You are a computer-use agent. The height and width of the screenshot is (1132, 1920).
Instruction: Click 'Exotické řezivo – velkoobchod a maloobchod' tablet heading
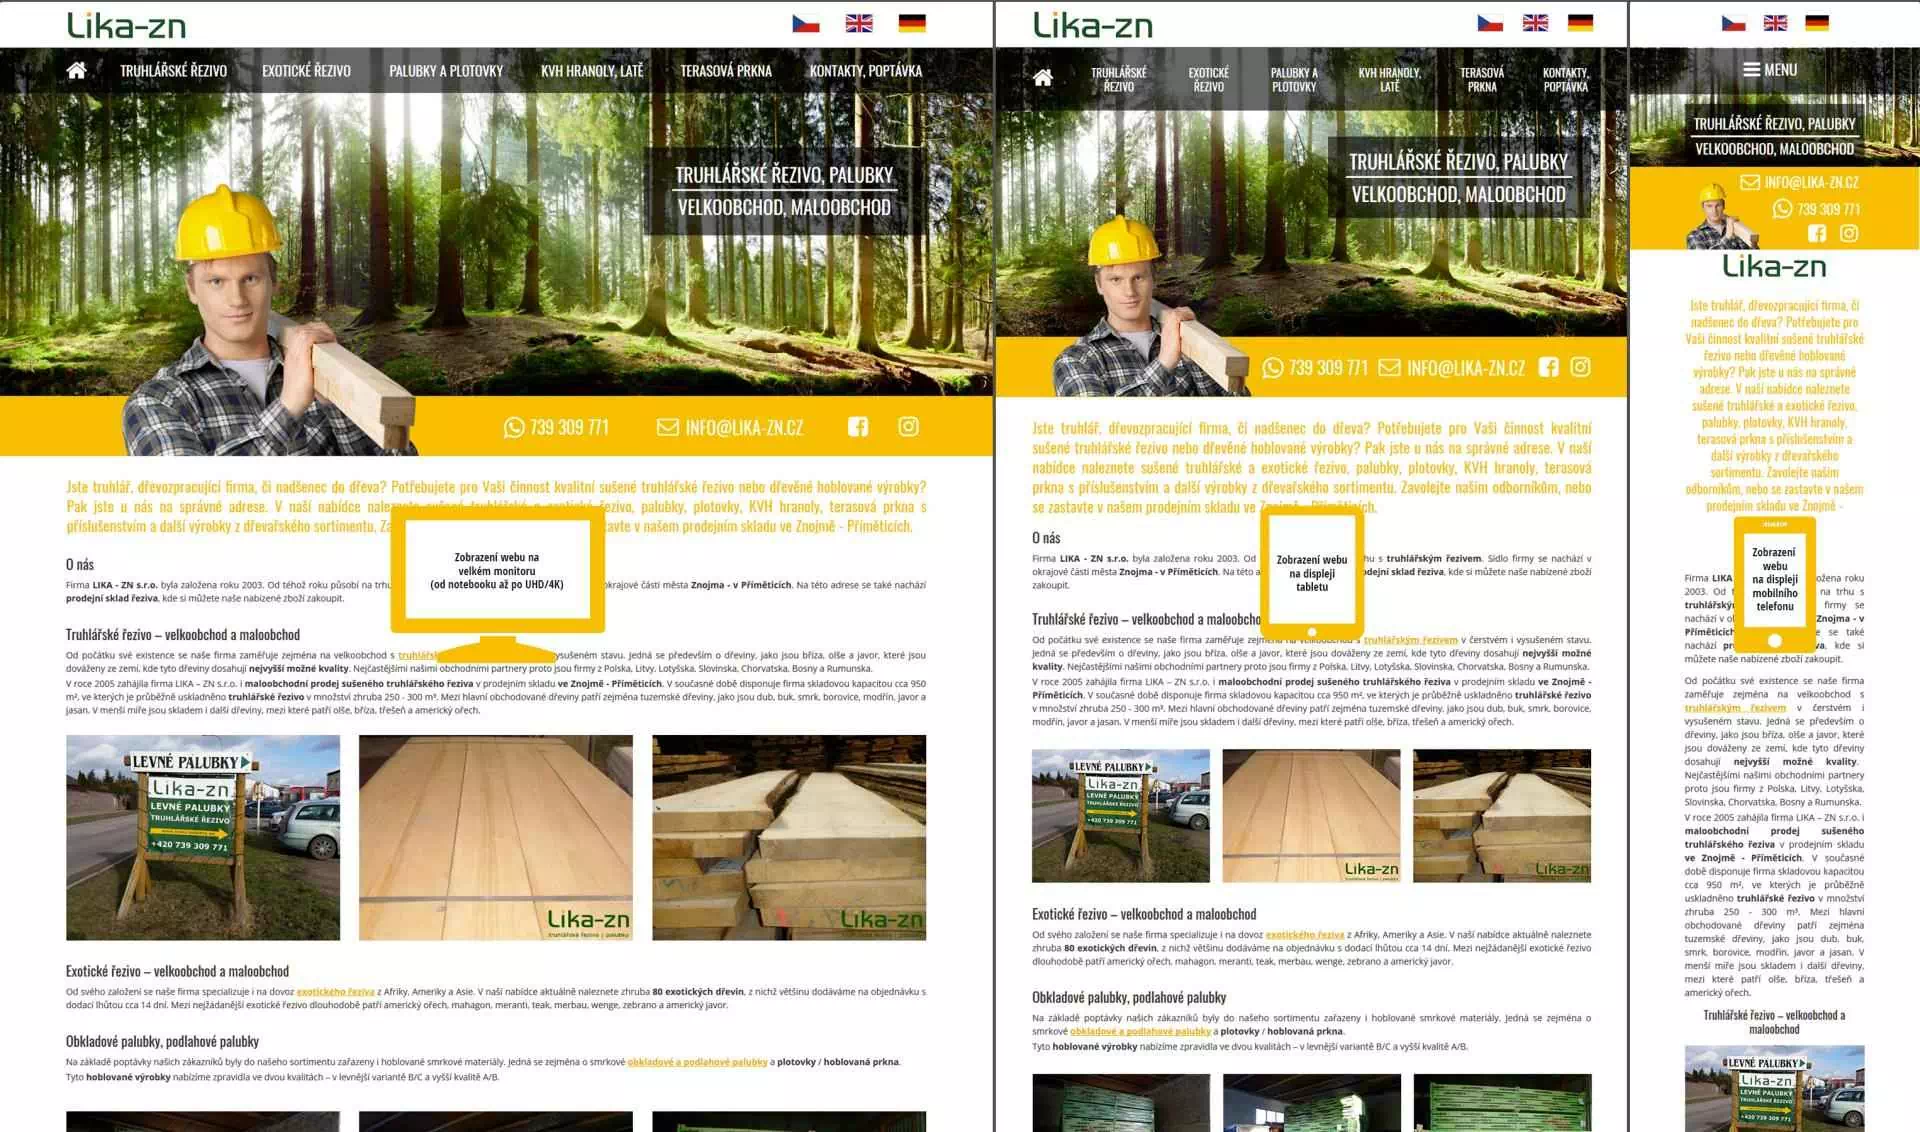(x=1144, y=914)
